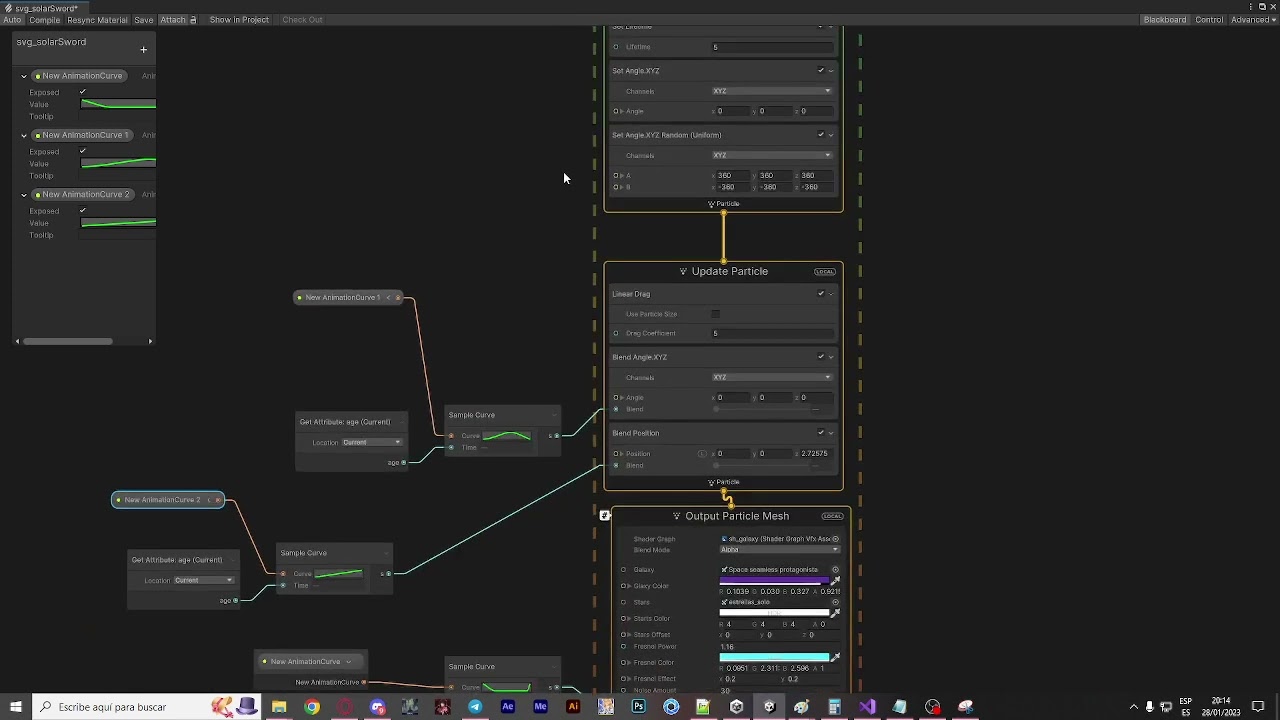Open Discord from the taskbar

pyautogui.click(x=377, y=707)
